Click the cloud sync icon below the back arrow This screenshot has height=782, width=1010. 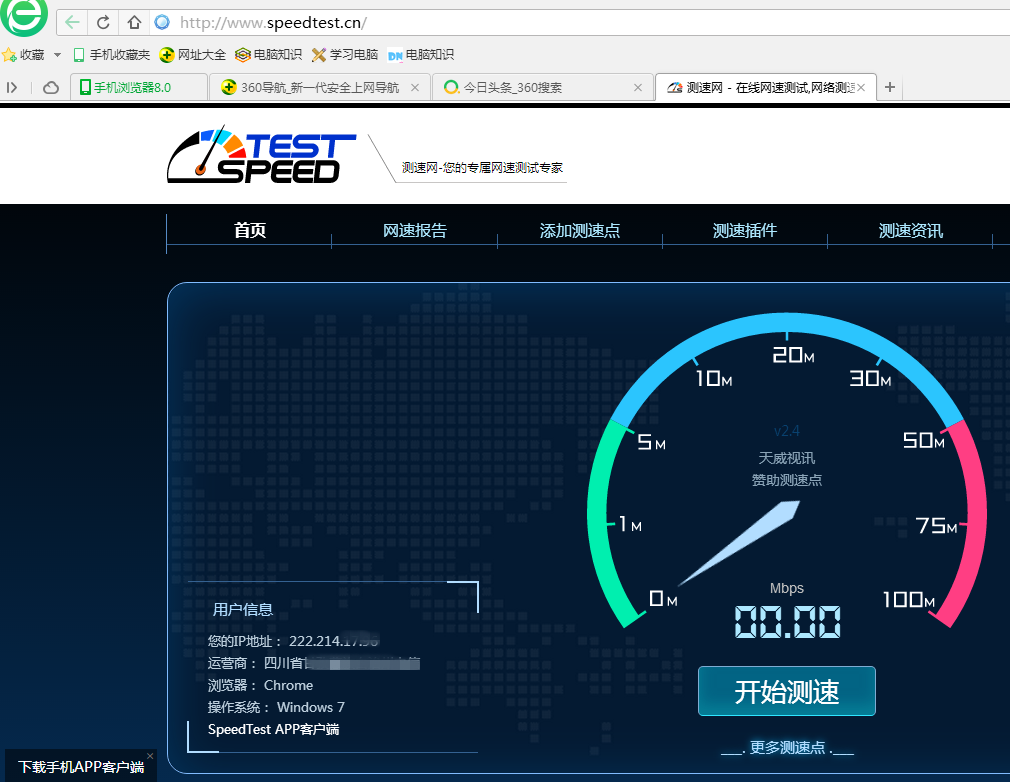(50, 87)
